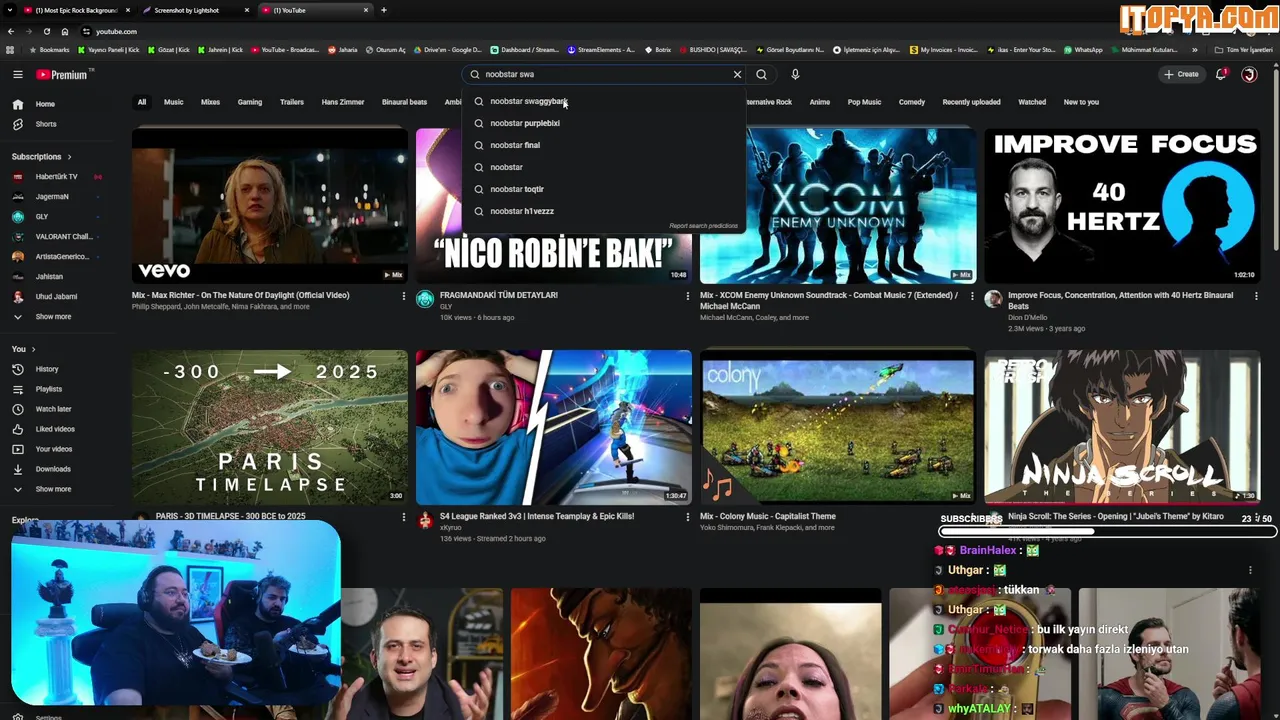Click in the YouTube search field

coord(605,74)
